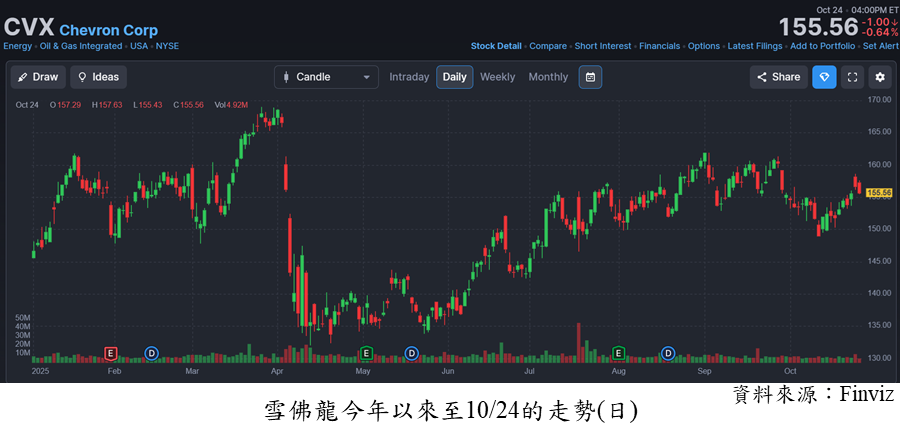
Task: Open the calendar date range picker
Action: (x=590, y=77)
